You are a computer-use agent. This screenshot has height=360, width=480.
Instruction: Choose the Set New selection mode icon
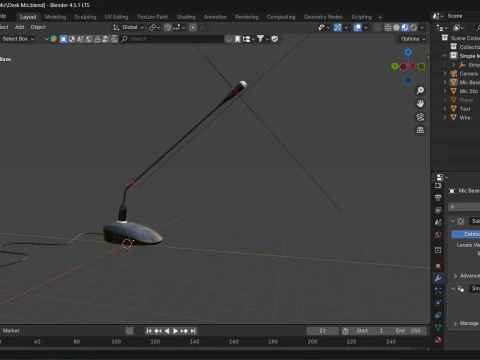click(x=63, y=39)
